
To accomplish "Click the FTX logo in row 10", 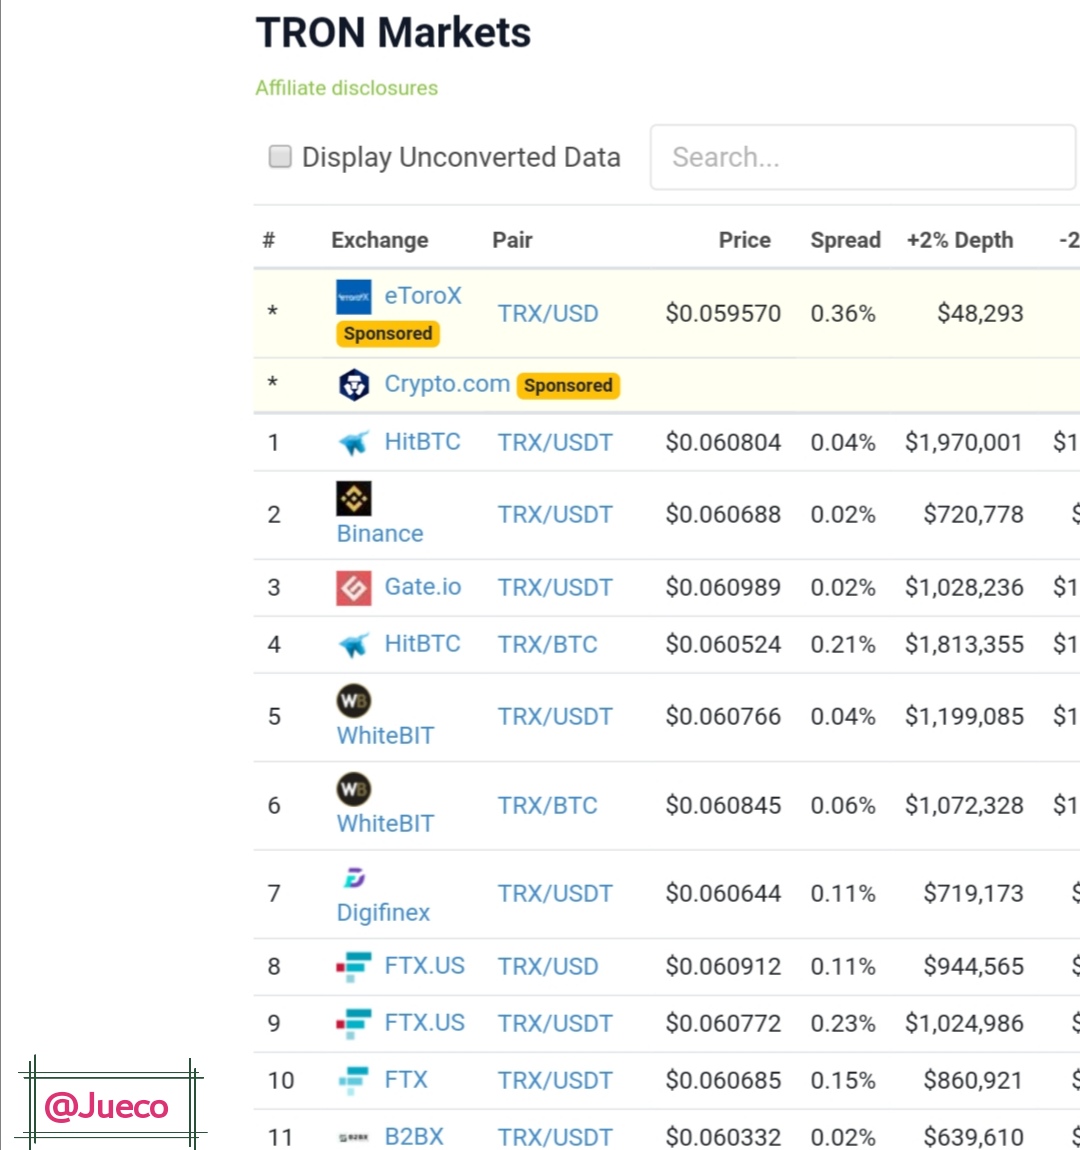I will coord(353,1080).
